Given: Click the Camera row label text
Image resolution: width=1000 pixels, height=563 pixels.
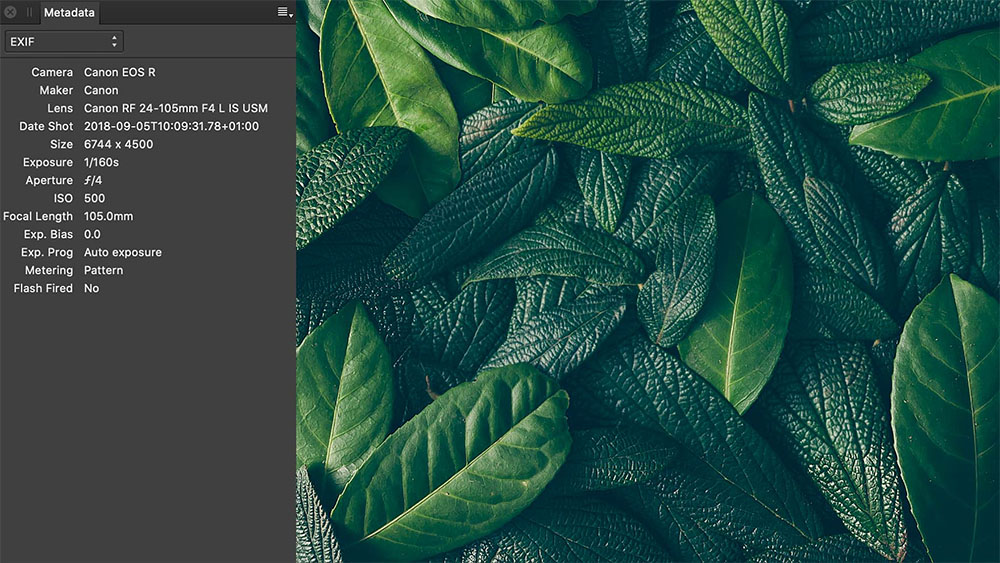Looking at the screenshot, I should coord(52,72).
